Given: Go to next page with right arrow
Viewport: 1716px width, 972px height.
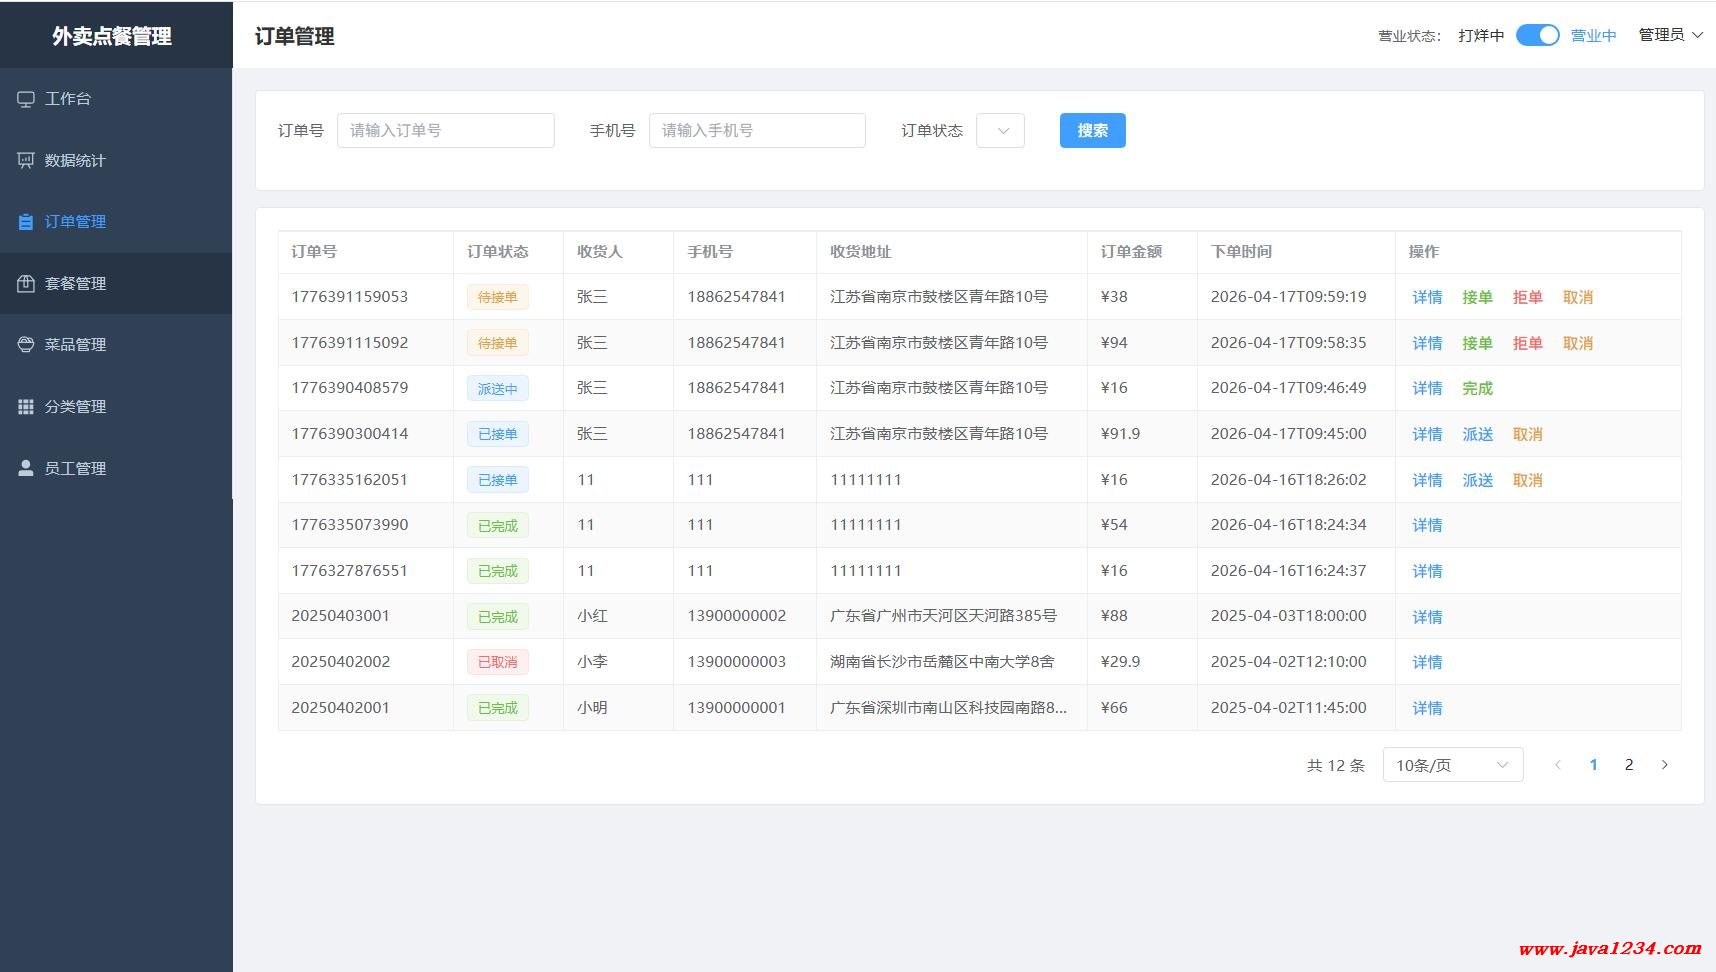Looking at the screenshot, I should [x=1664, y=765].
